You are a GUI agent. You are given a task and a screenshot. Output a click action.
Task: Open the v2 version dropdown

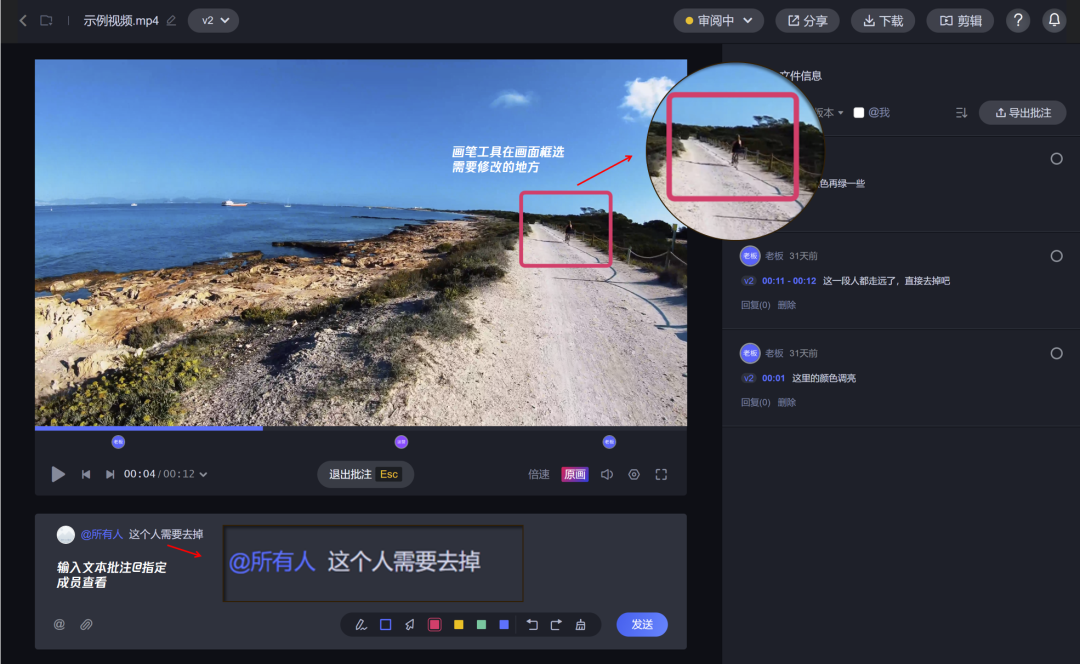[213, 20]
